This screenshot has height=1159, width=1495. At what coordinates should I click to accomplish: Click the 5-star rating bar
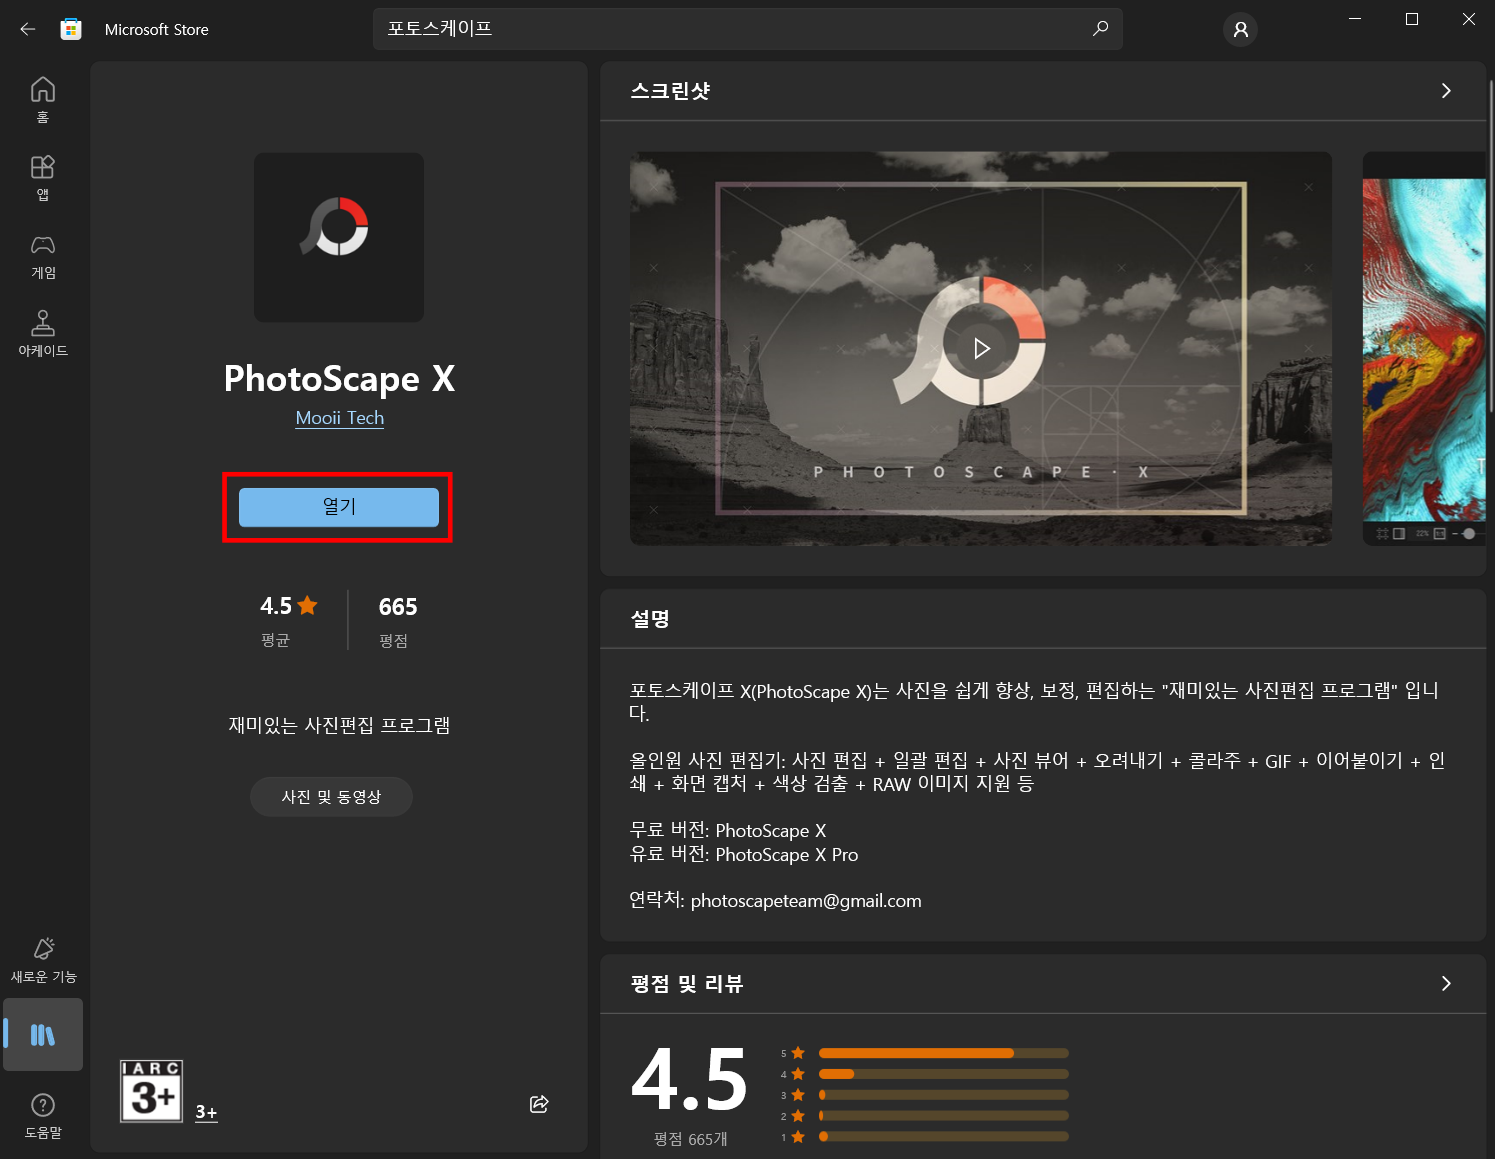[x=943, y=1053]
